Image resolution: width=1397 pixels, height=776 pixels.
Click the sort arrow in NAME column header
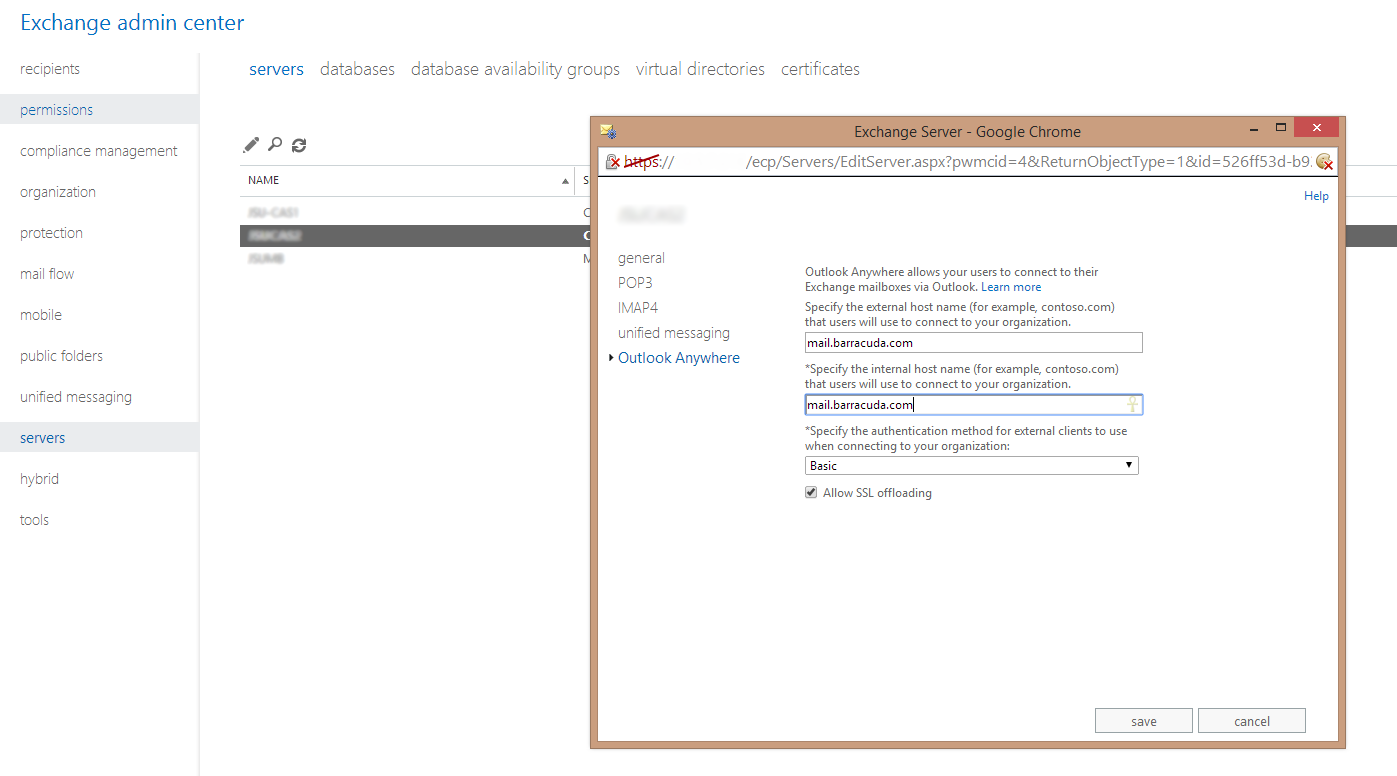pos(566,181)
